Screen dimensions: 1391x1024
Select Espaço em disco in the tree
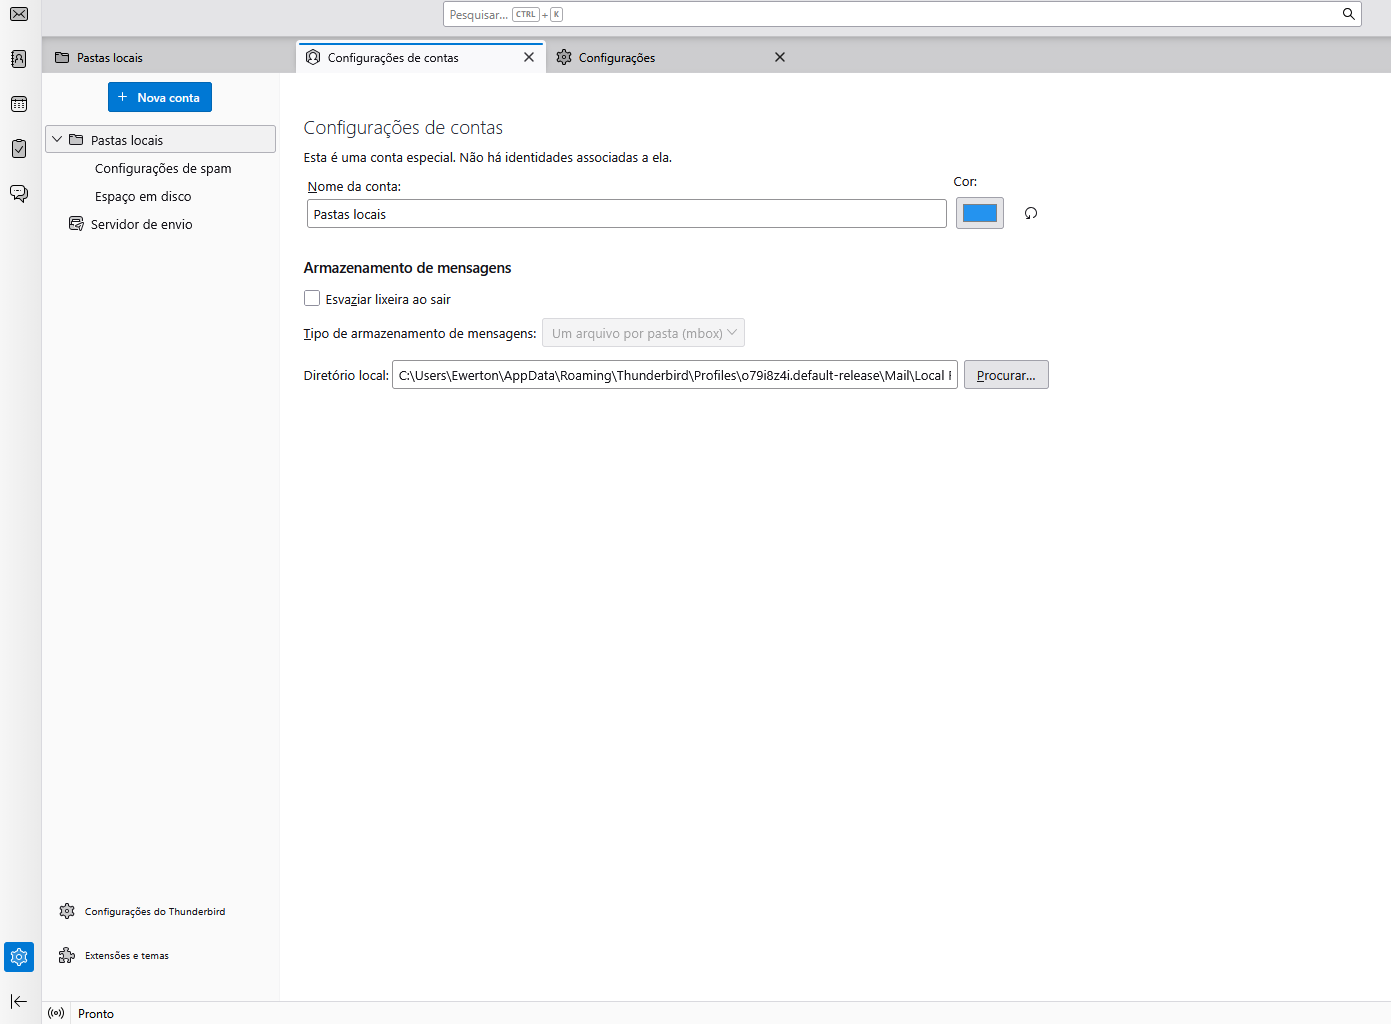[143, 196]
